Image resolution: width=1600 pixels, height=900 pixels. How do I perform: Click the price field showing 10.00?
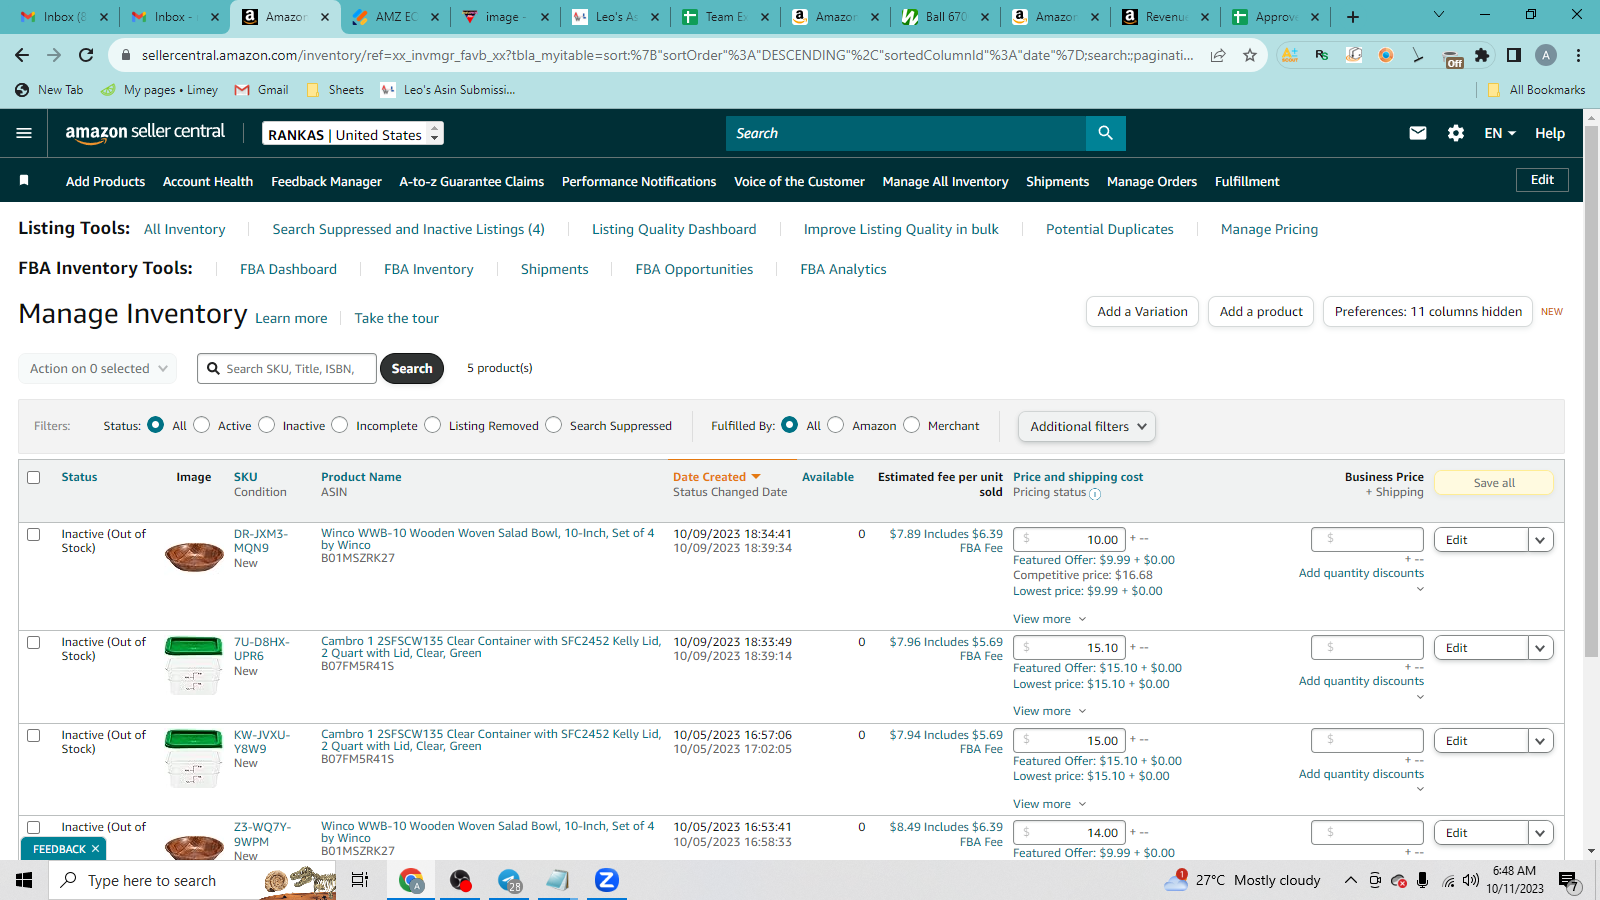pyautogui.click(x=1069, y=539)
